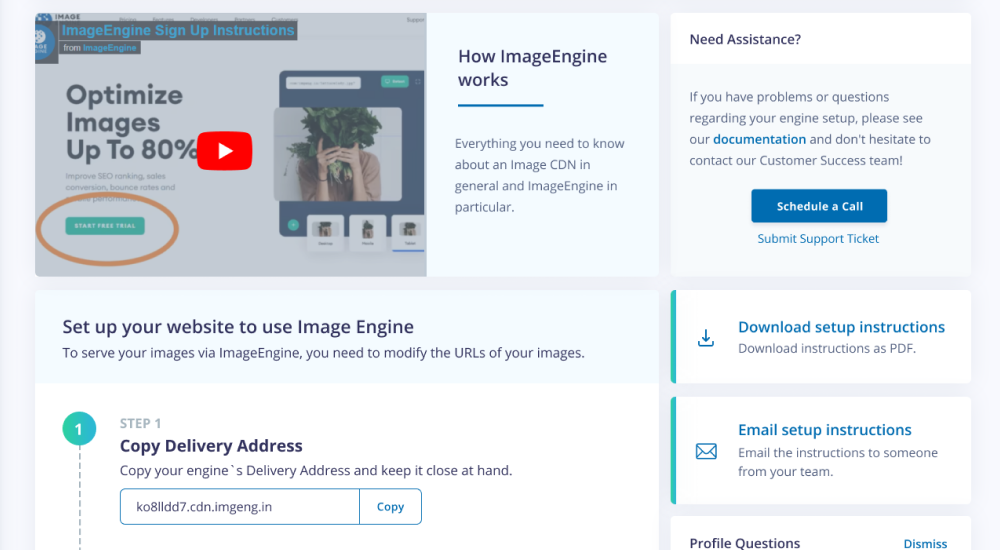The height and width of the screenshot is (550, 1000).
Task: Click the 'Download instructions as PDF.' text
Action: point(827,348)
